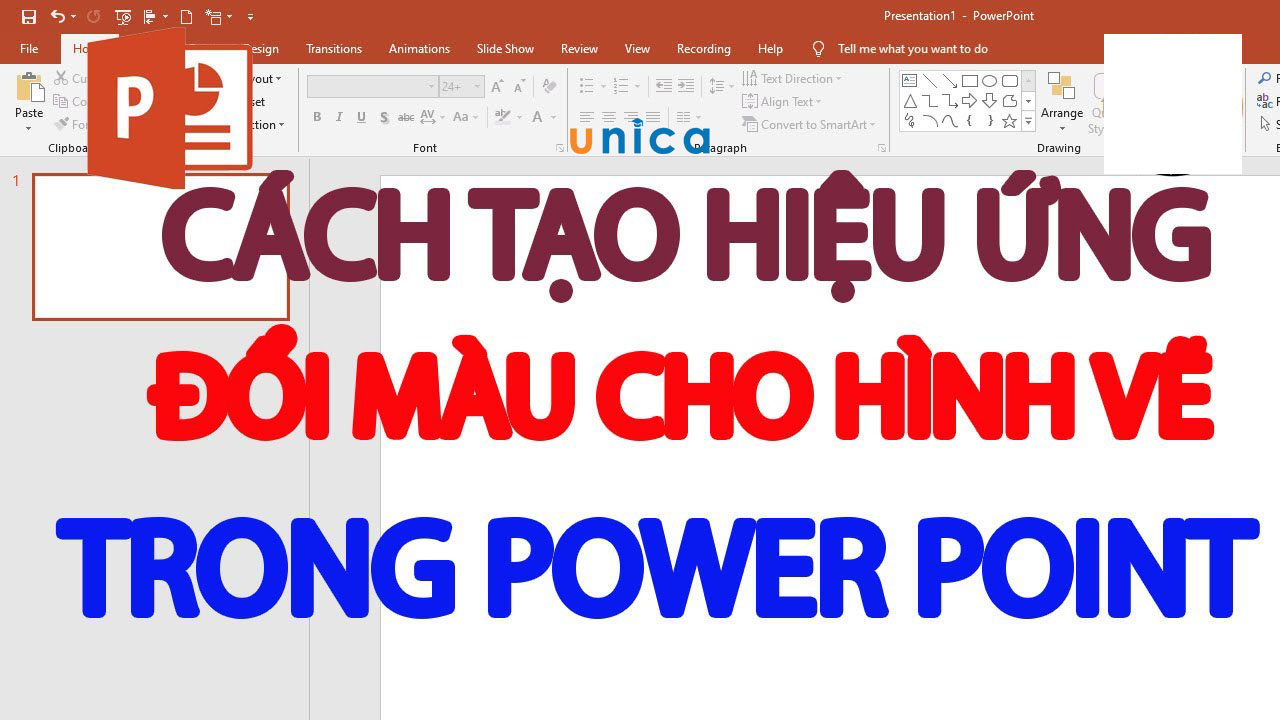Image resolution: width=1280 pixels, height=720 pixels.
Task: Undo the last action
Action: [x=57, y=17]
